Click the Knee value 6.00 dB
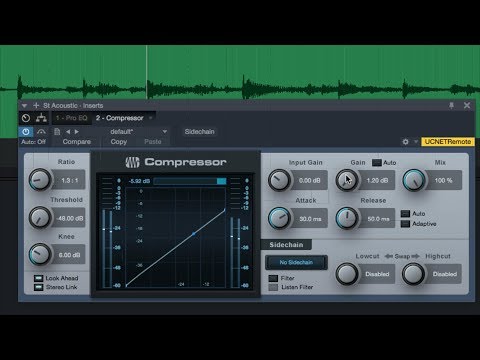 pos(69,255)
